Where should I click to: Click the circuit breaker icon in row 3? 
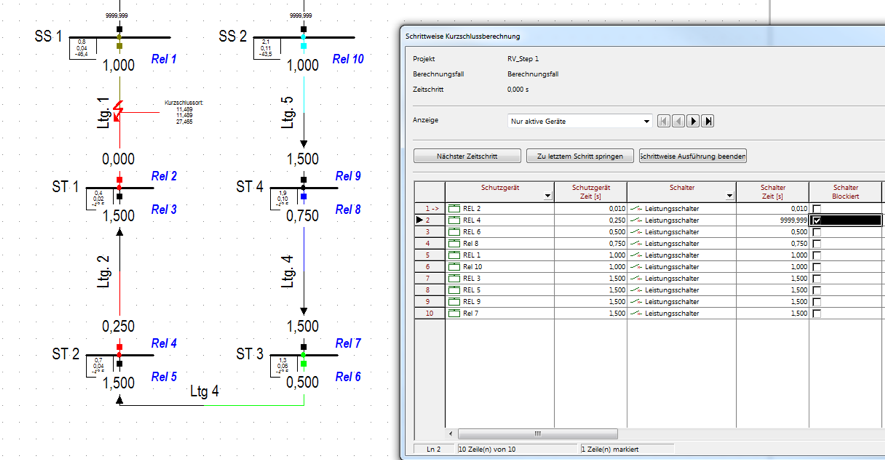(x=634, y=231)
